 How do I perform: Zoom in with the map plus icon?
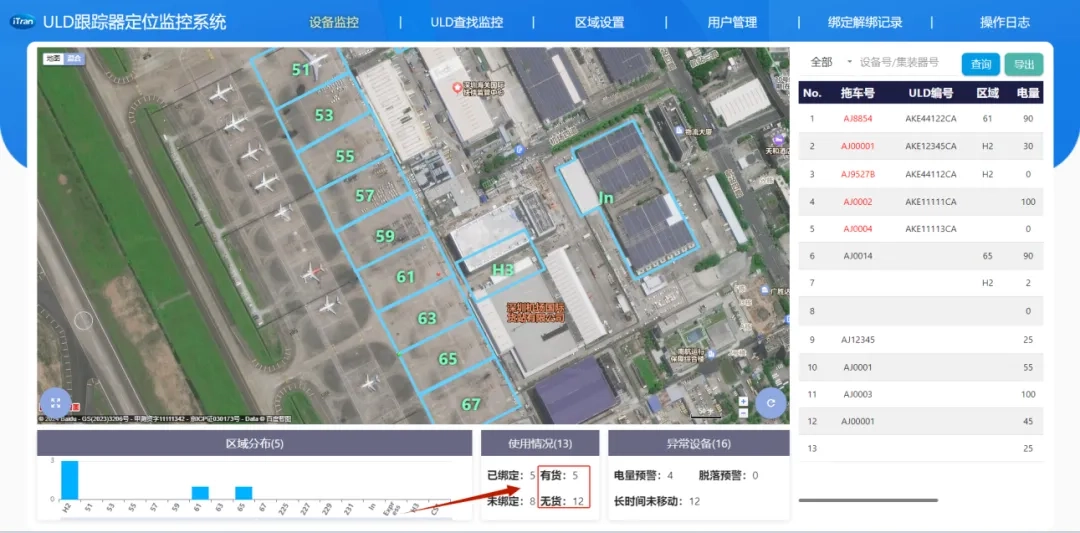pyautogui.click(x=743, y=402)
